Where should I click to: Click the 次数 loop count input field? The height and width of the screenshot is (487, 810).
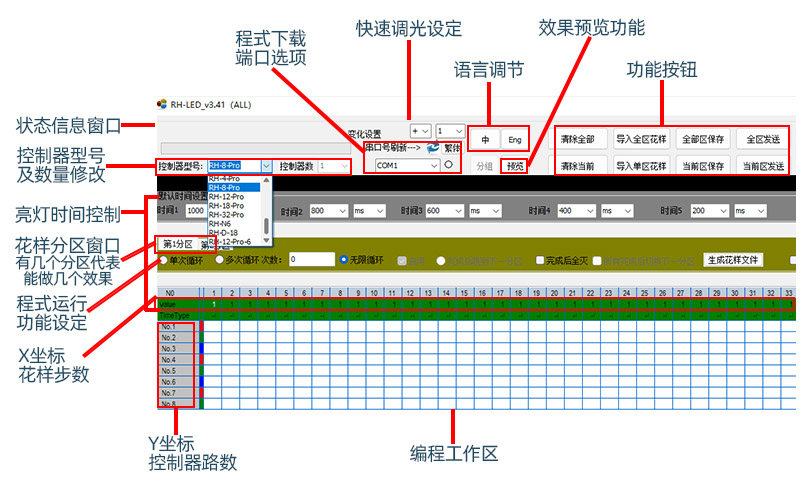point(311,259)
